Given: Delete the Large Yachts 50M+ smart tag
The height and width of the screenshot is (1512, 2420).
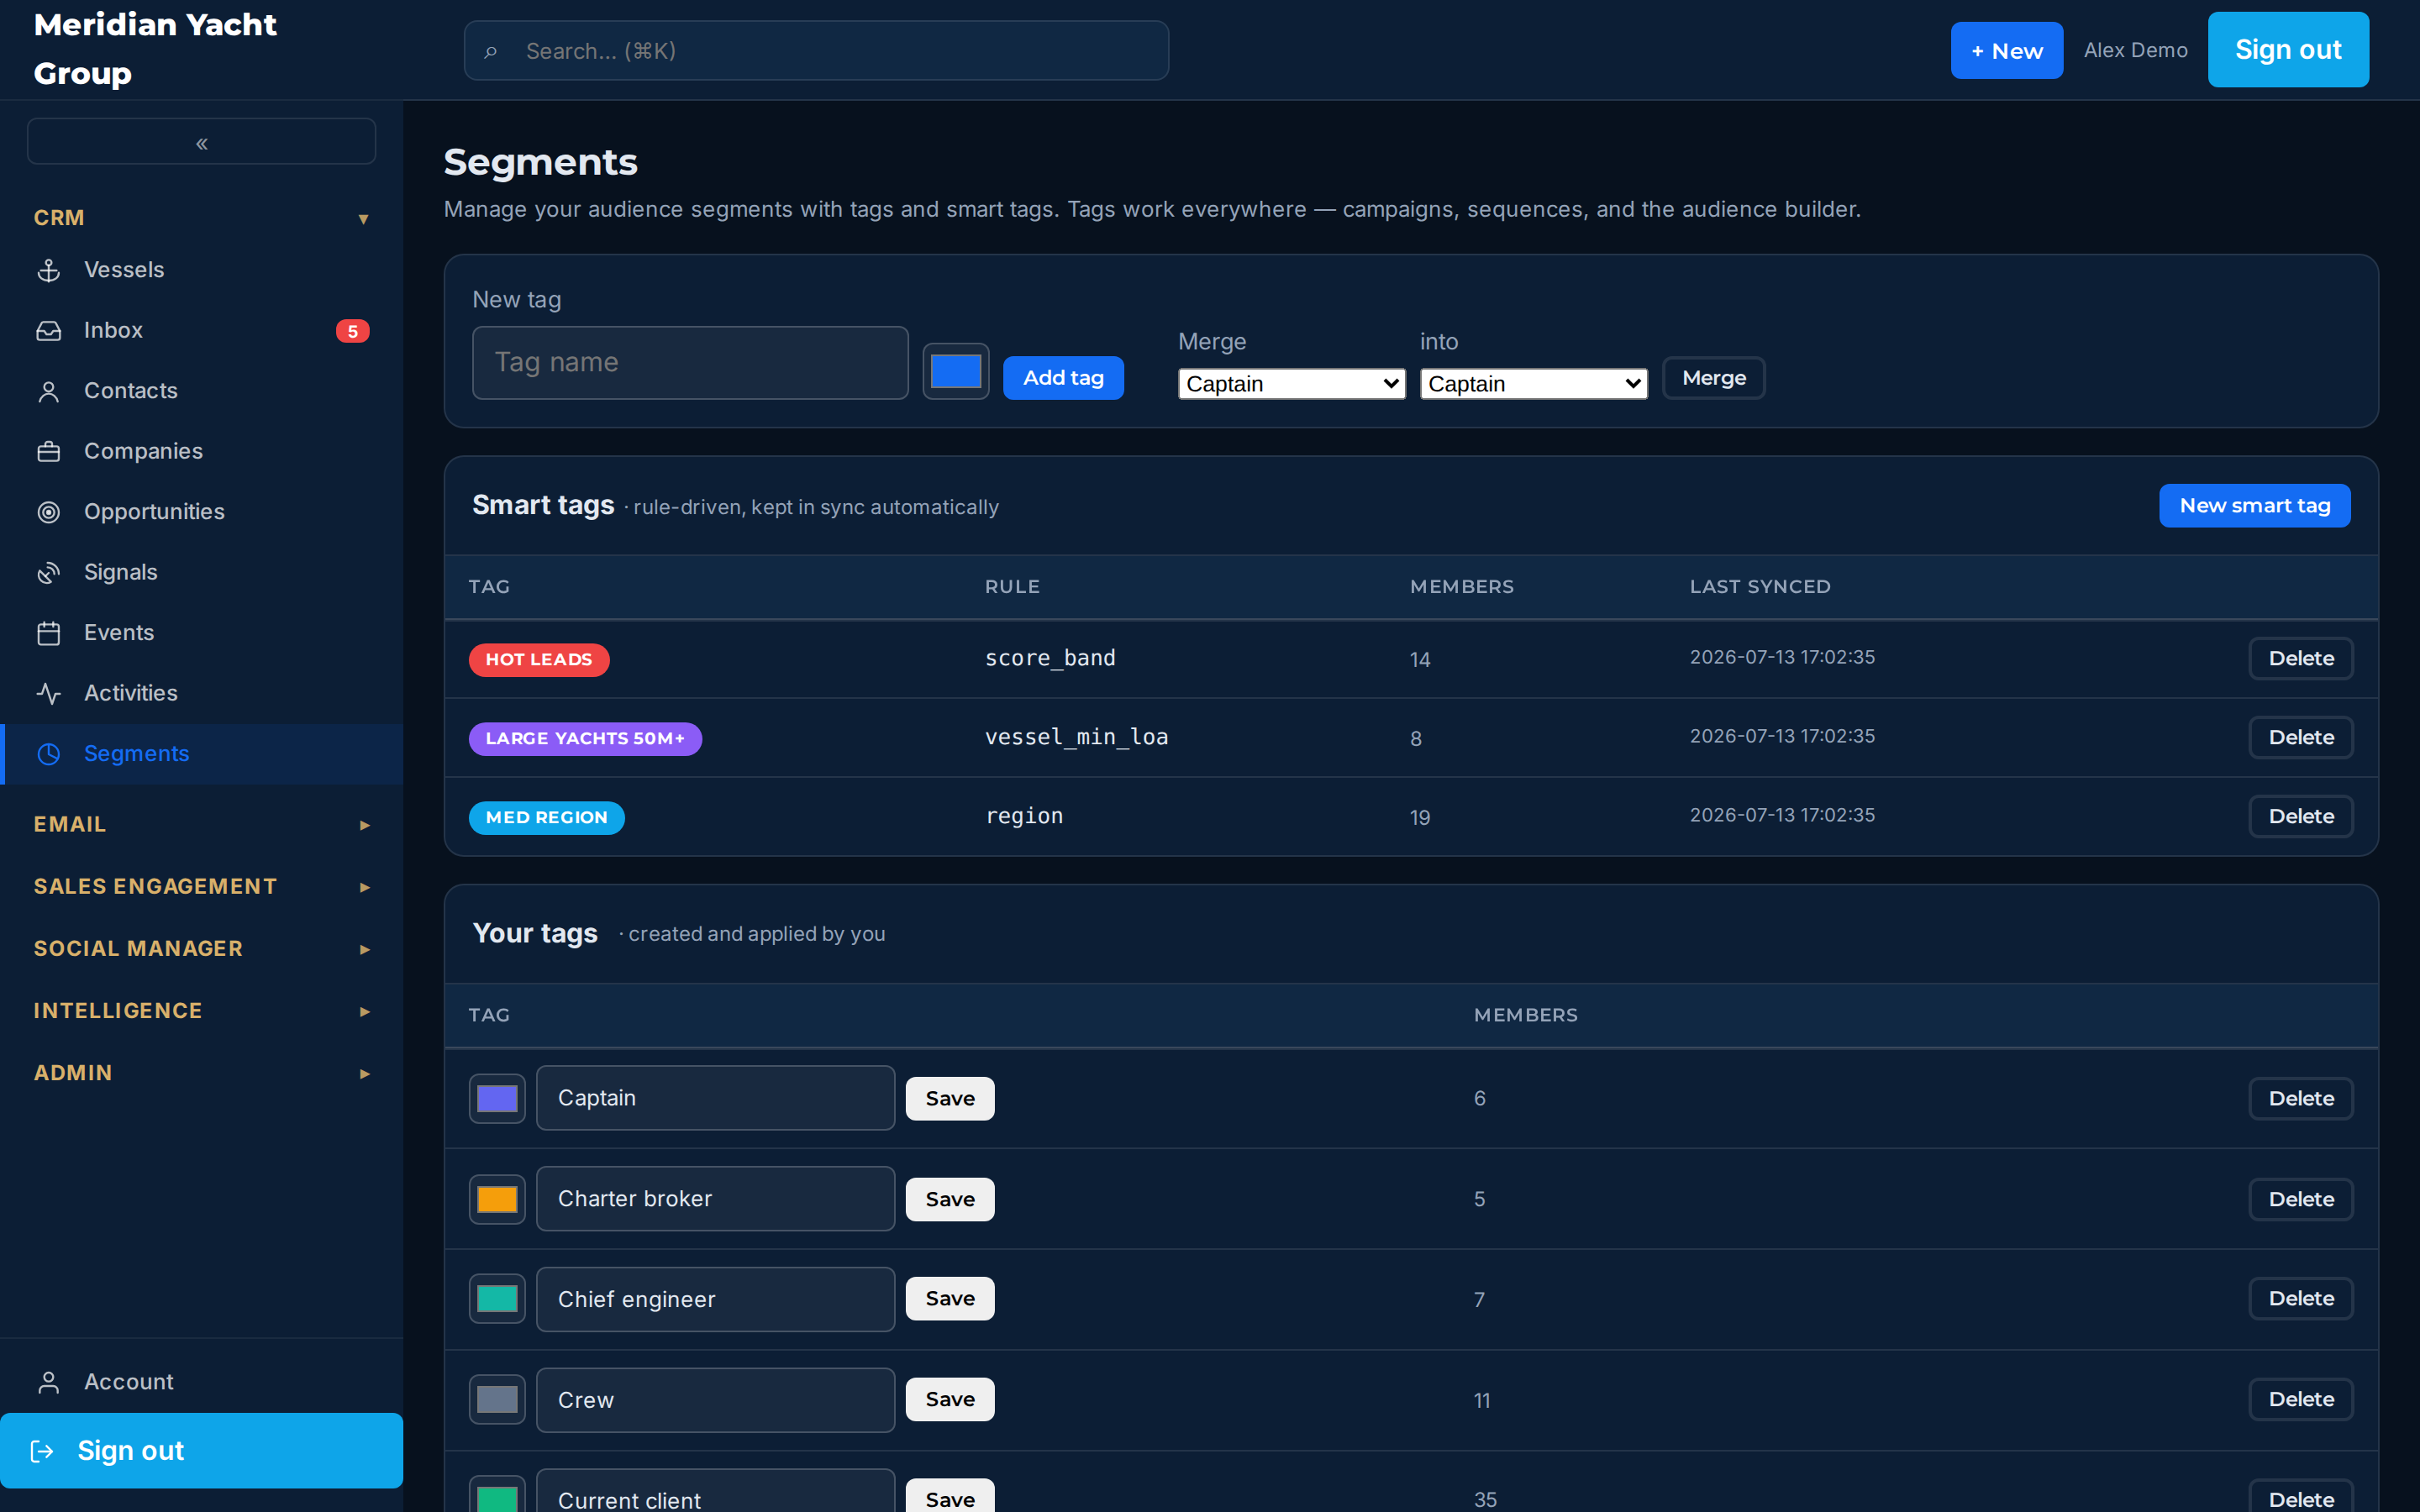Looking at the screenshot, I should click(x=2301, y=738).
